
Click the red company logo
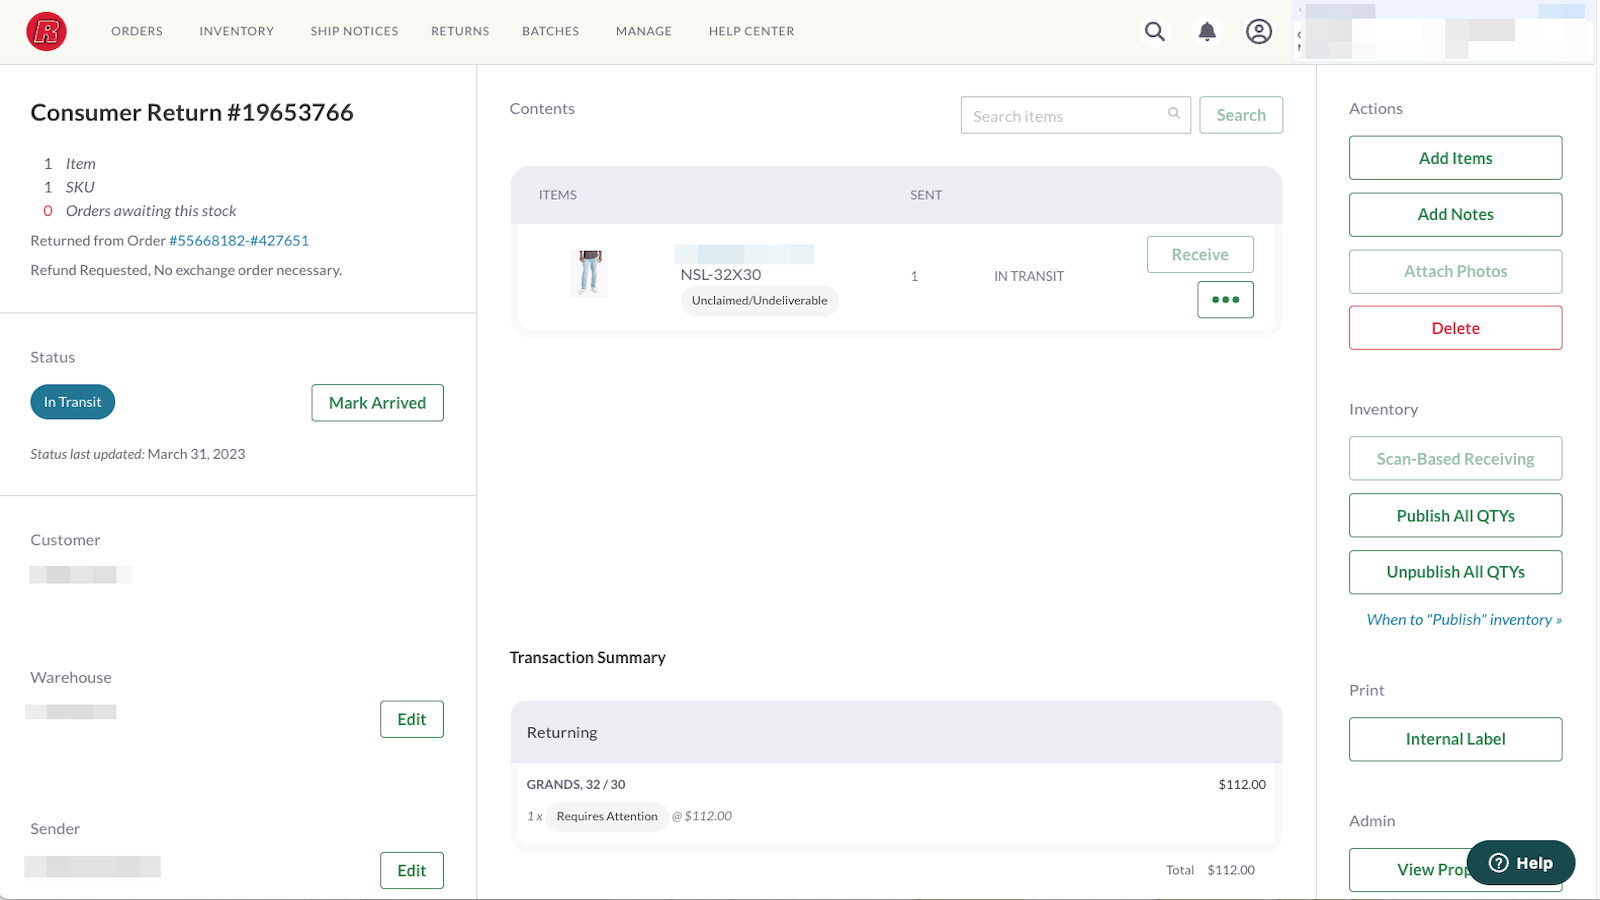[x=45, y=31]
